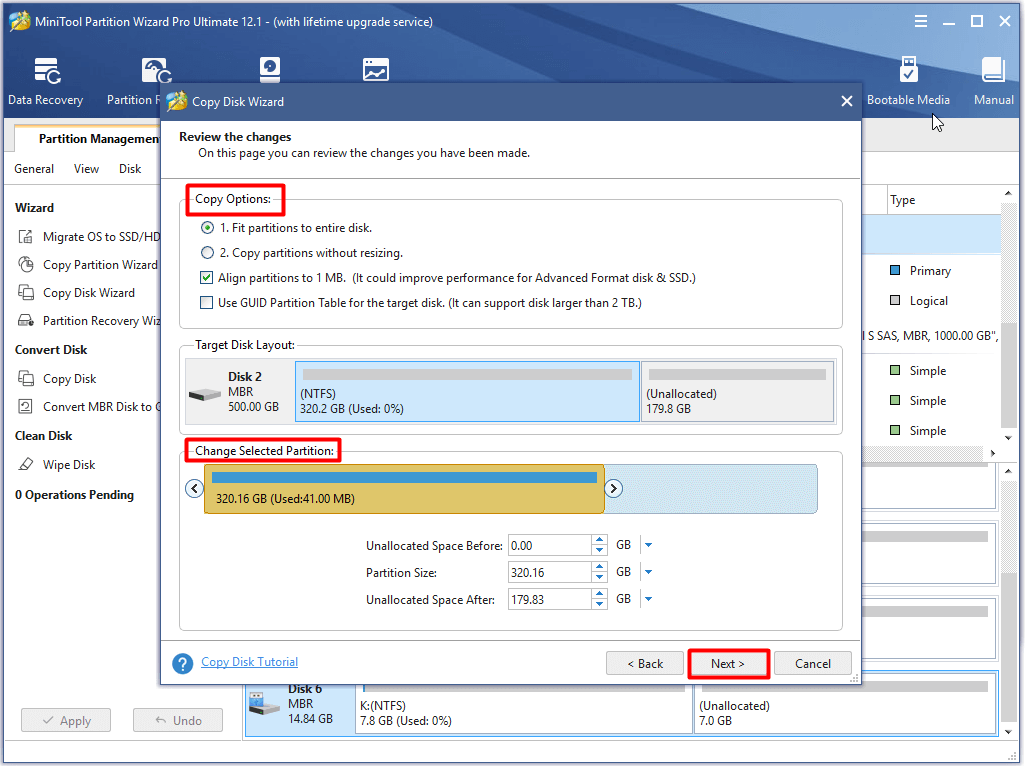The width and height of the screenshot is (1025, 766).
Task: Click the Undo button
Action: click(x=178, y=720)
